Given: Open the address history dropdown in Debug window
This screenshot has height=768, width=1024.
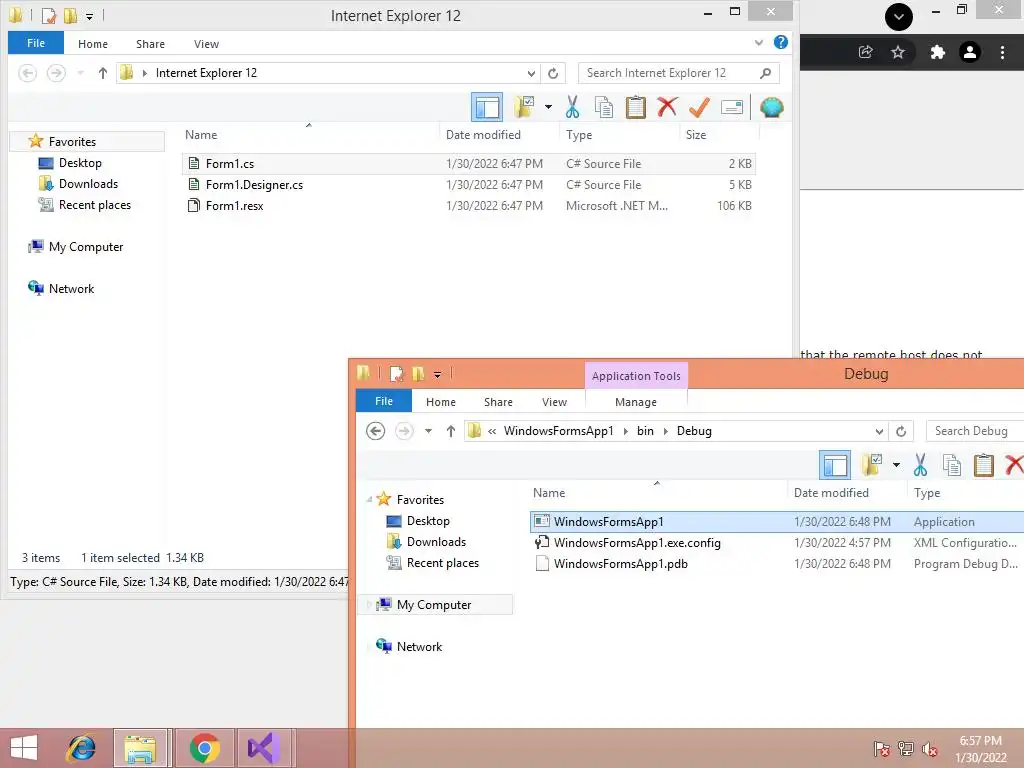Looking at the screenshot, I should (879, 431).
